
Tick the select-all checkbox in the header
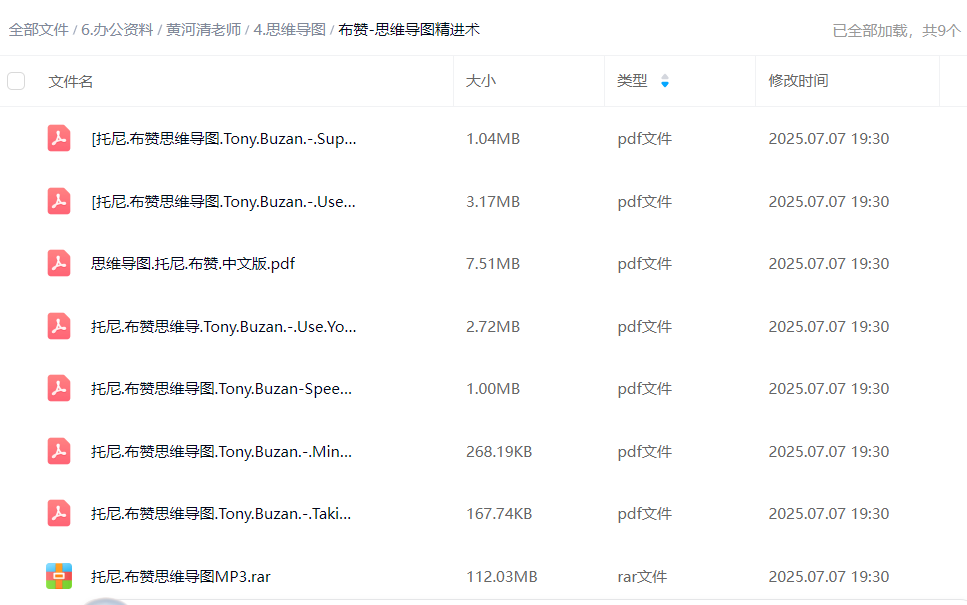point(16,81)
